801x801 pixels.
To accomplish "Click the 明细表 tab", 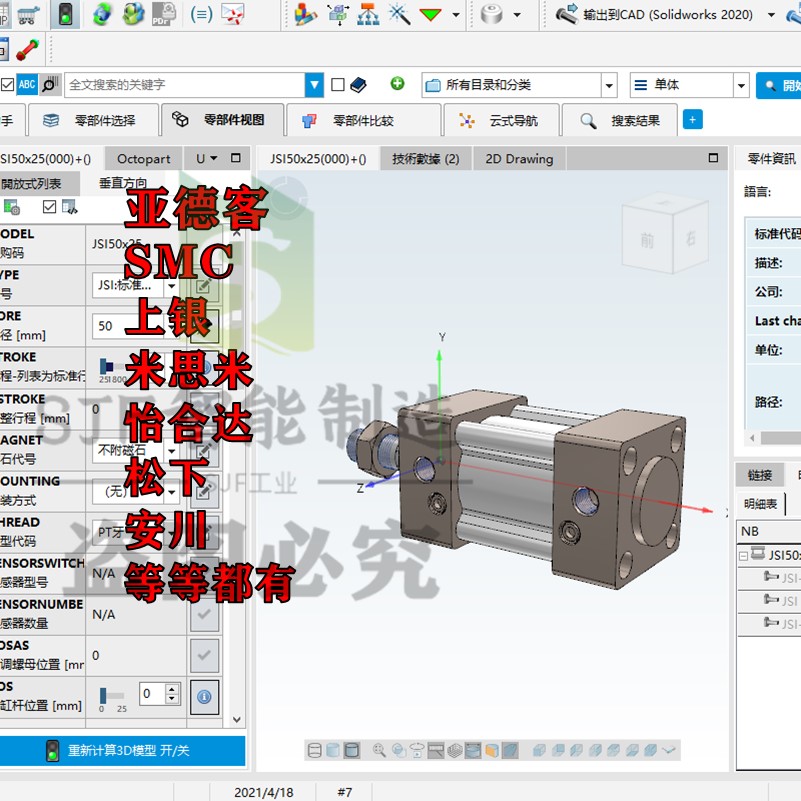I will pyautogui.click(x=761, y=504).
